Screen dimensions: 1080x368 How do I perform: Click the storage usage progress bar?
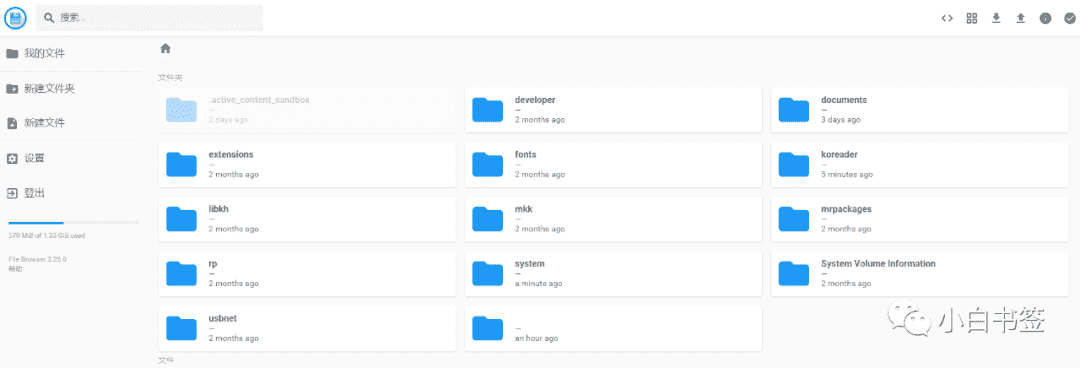pos(73,223)
